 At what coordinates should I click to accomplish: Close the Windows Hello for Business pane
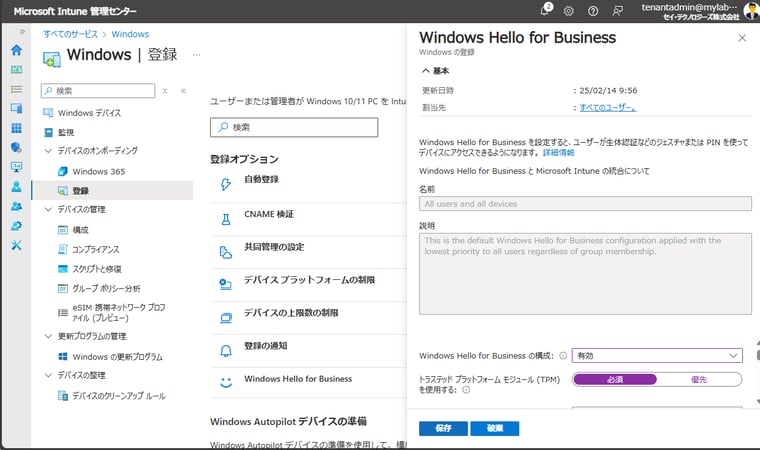(742, 38)
